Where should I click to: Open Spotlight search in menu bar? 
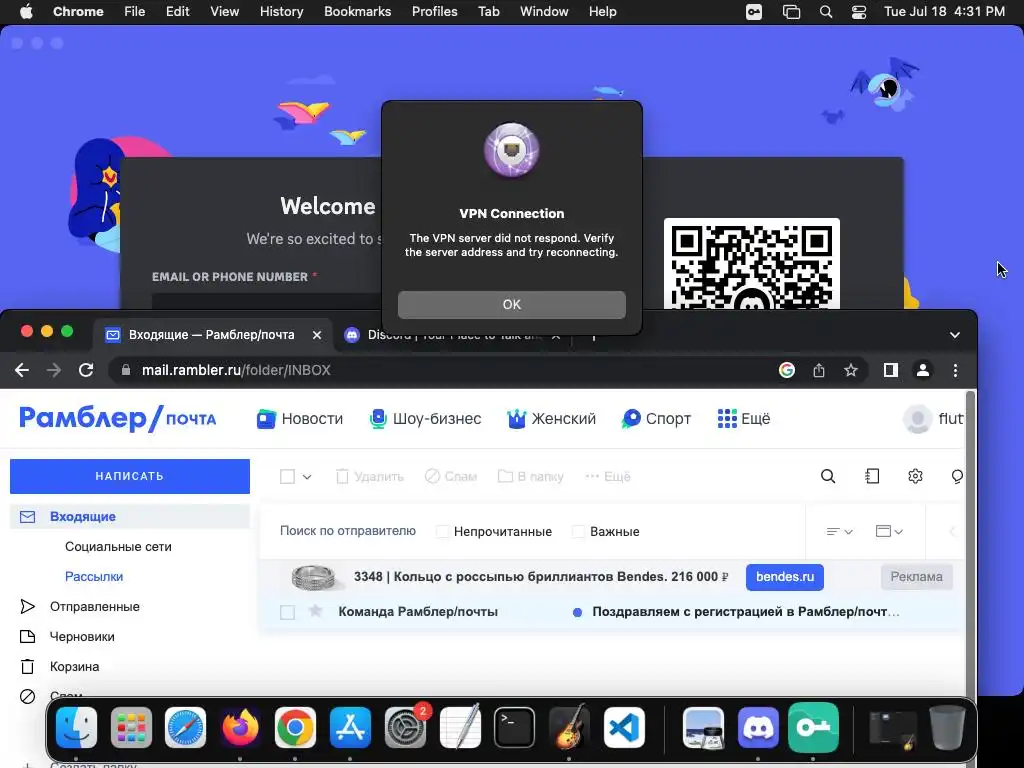[x=825, y=12]
